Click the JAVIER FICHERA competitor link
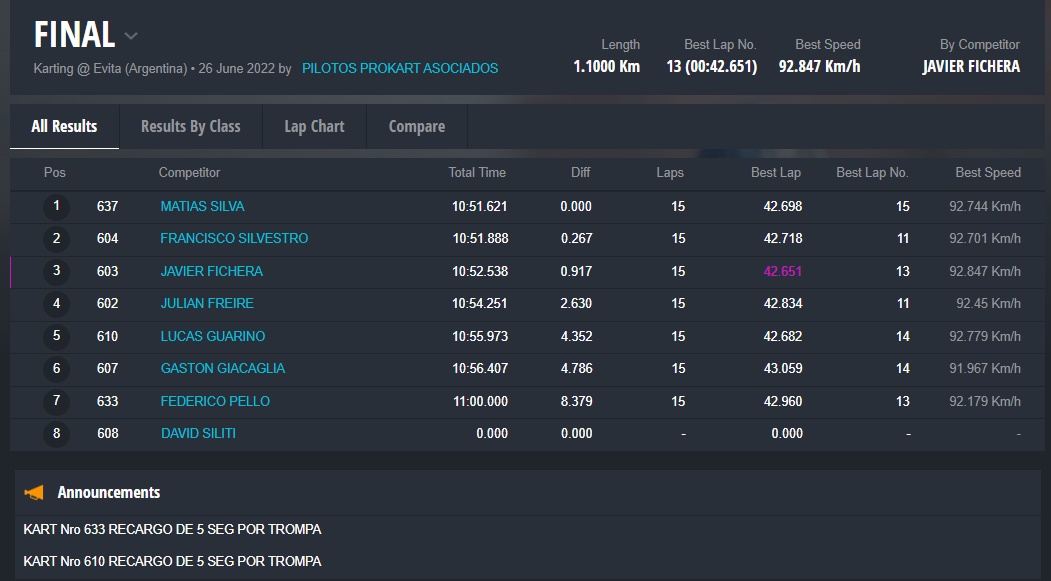Image resolution: width=1051 pixels, height=581 pixels. tap(211, 271)
